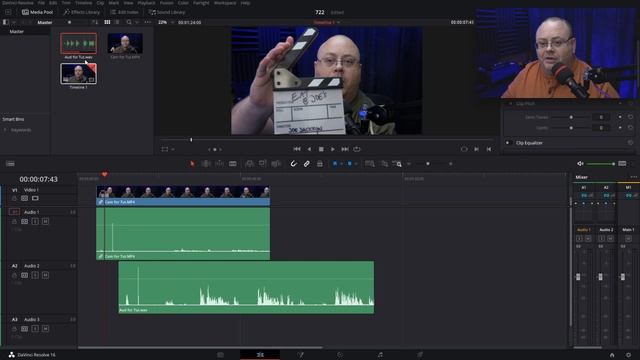Expand the Keywords smart bin
Screen dimensions: 640x360
[5, 130]
